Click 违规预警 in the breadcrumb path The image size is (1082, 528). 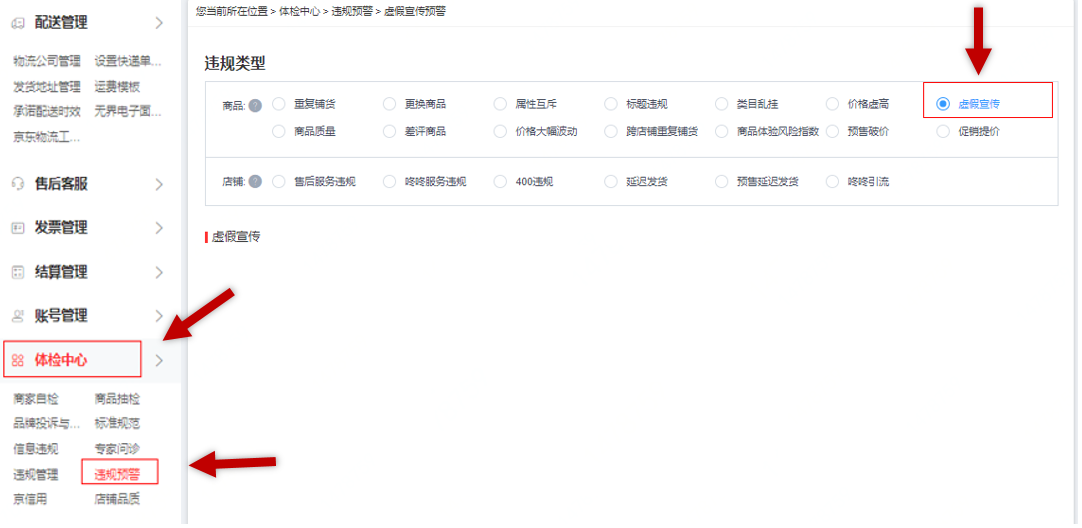click(352, 12)
